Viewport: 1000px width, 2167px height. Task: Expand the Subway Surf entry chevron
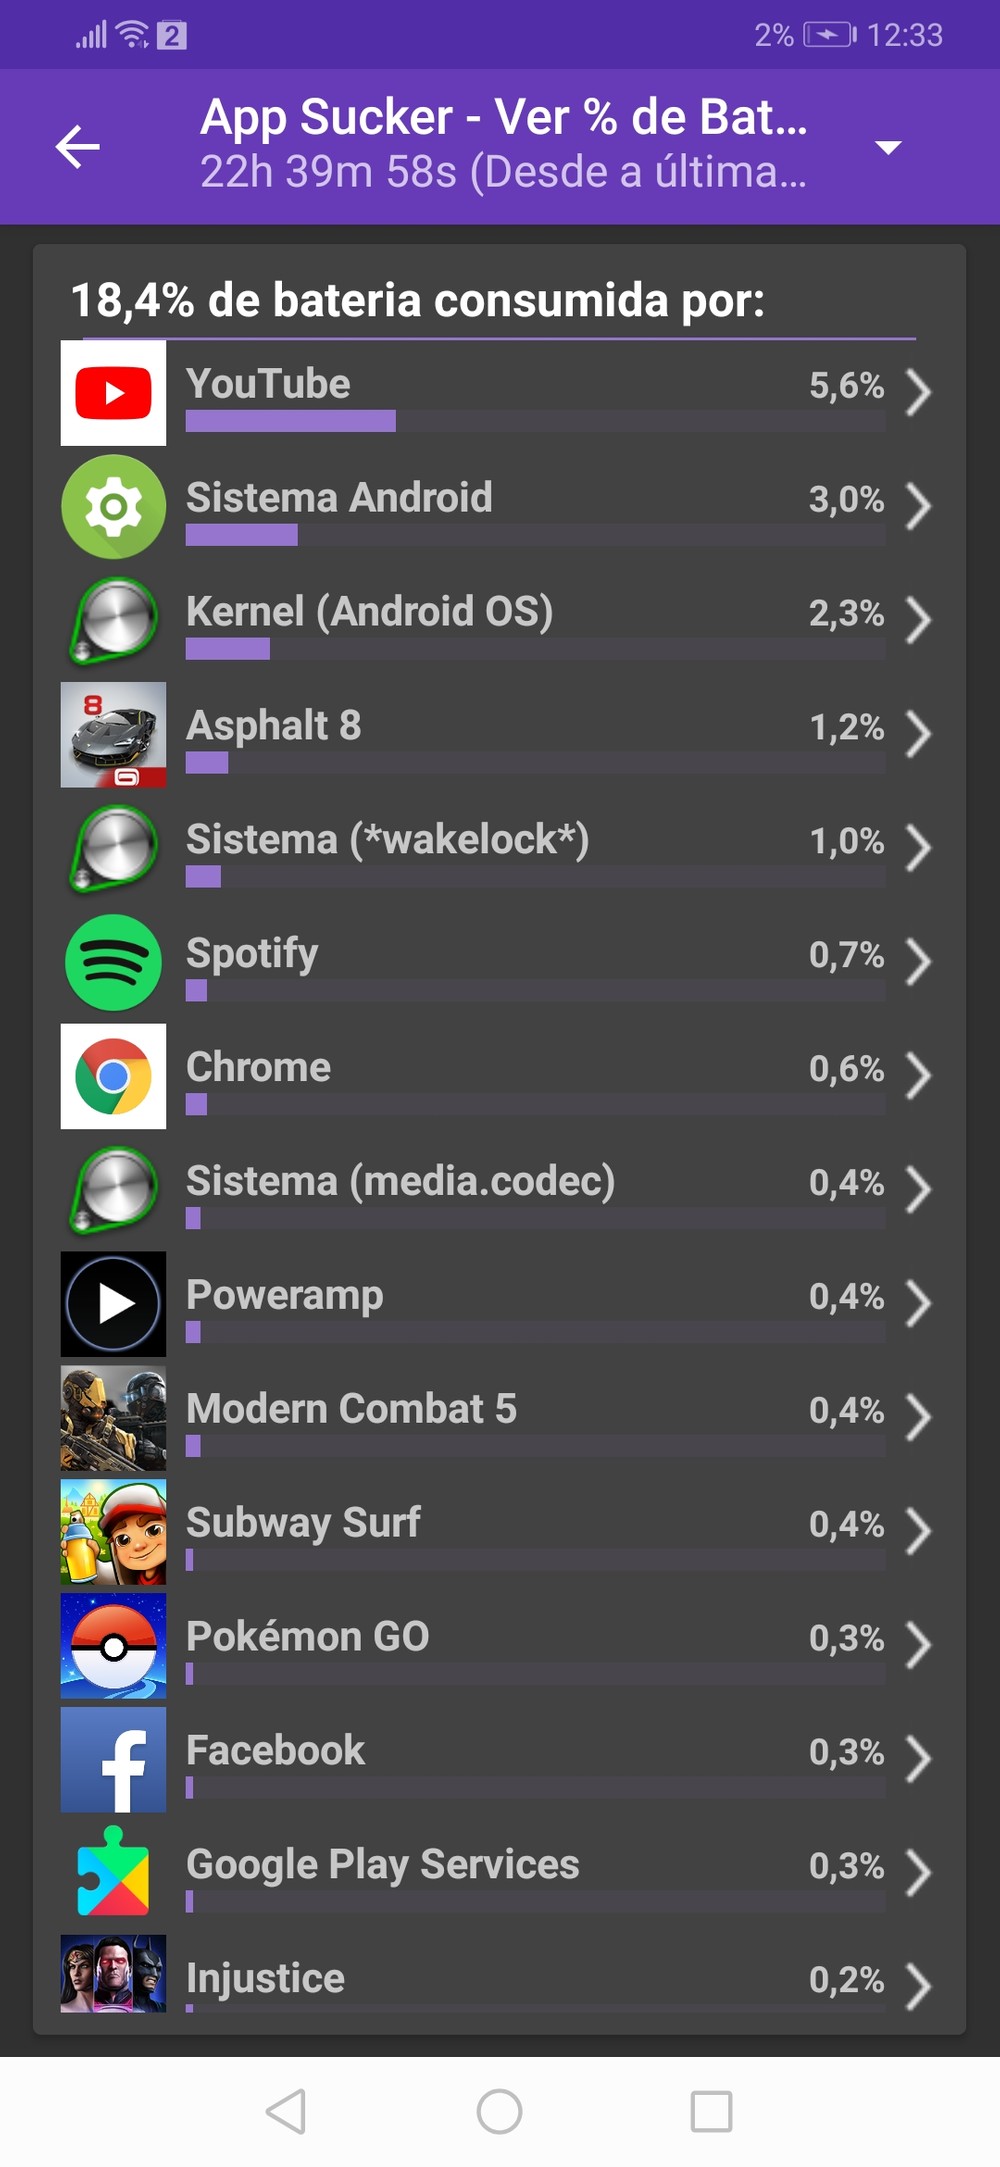[918, 1531]
